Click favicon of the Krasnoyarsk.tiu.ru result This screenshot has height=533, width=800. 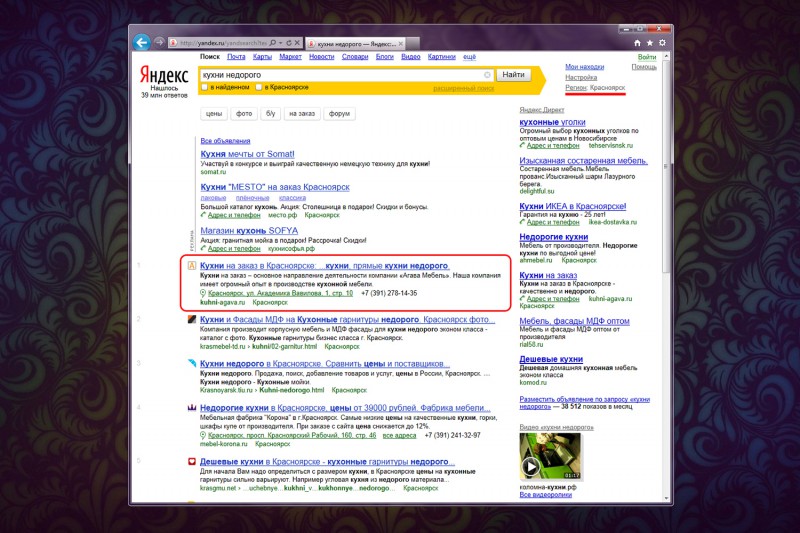[x=192, y=363]
